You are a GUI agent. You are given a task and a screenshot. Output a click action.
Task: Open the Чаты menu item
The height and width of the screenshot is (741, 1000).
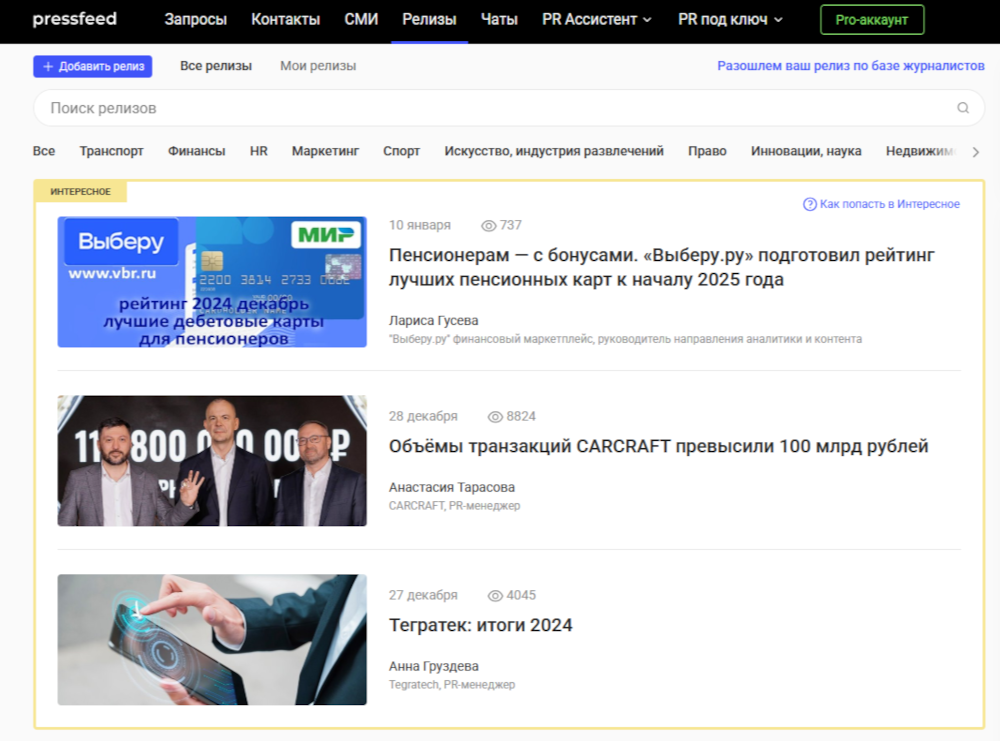coord(499,20)
